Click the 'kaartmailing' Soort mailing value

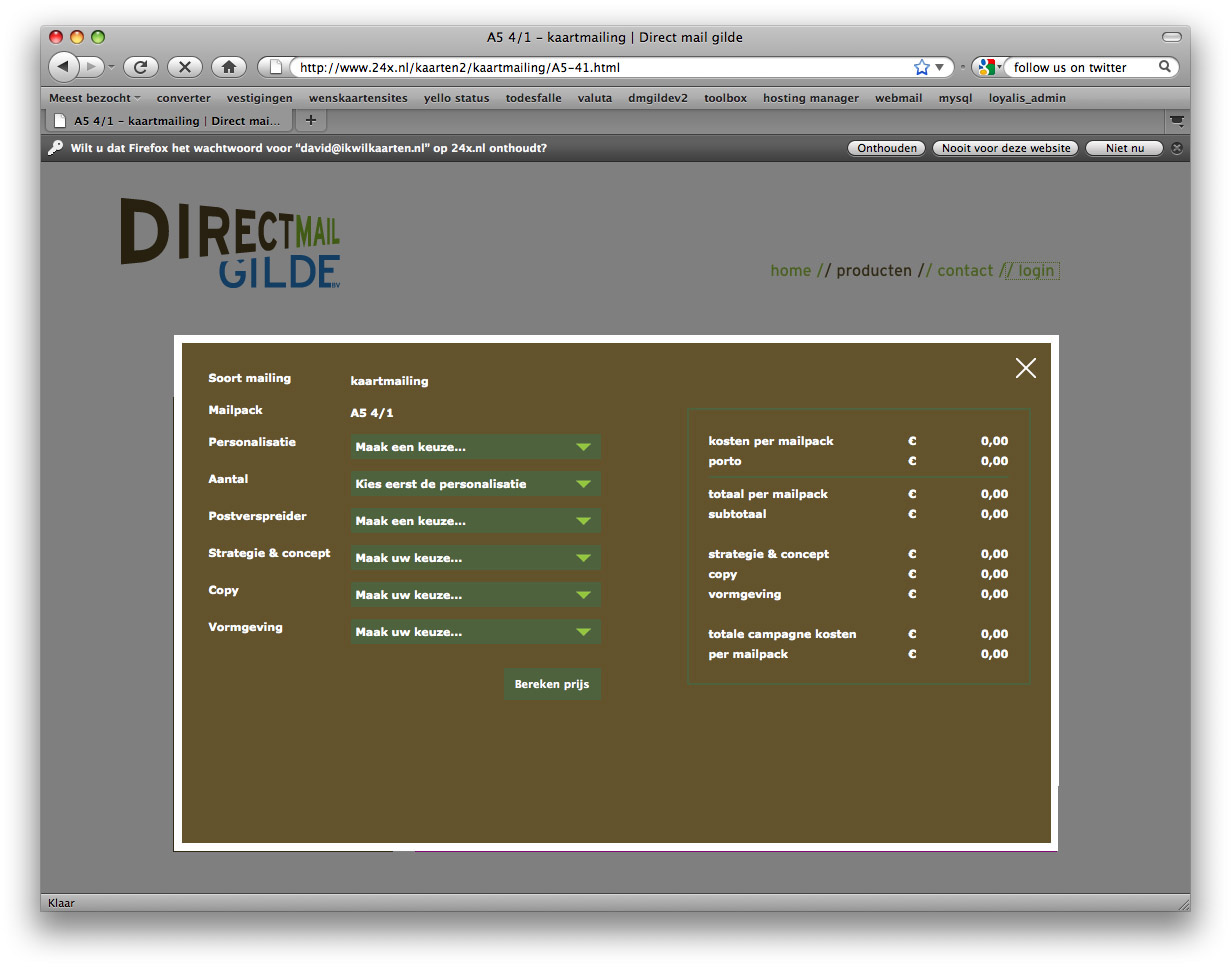[389, 381]
